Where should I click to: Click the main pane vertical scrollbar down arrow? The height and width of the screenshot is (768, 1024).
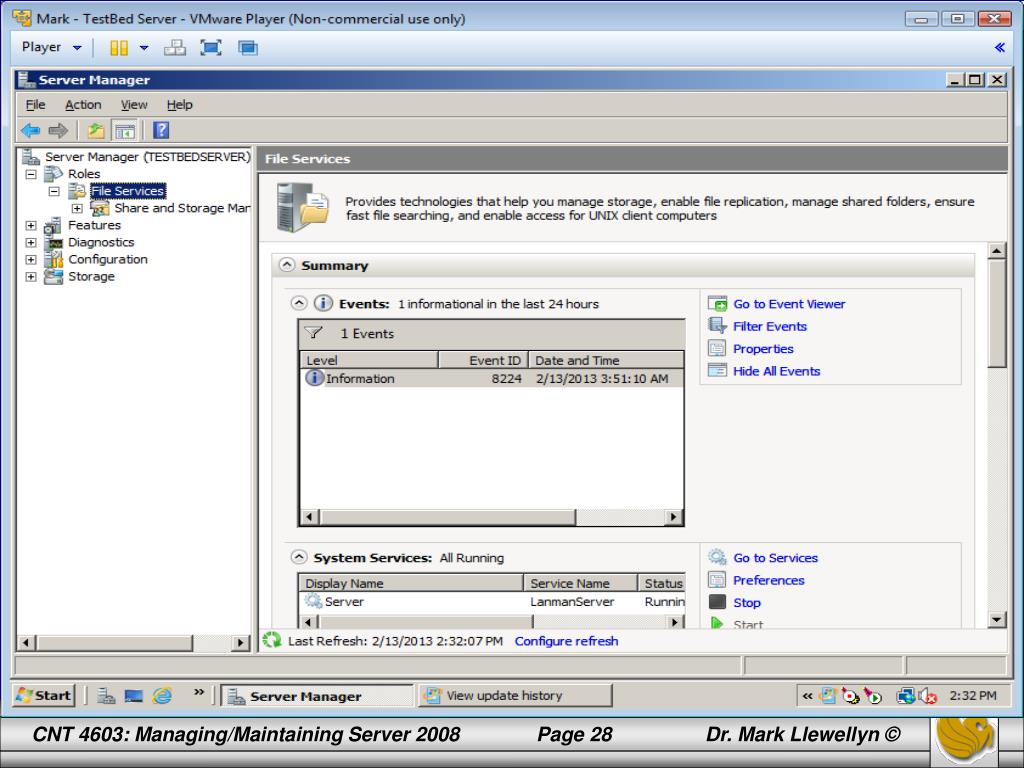tap(997, 619)
